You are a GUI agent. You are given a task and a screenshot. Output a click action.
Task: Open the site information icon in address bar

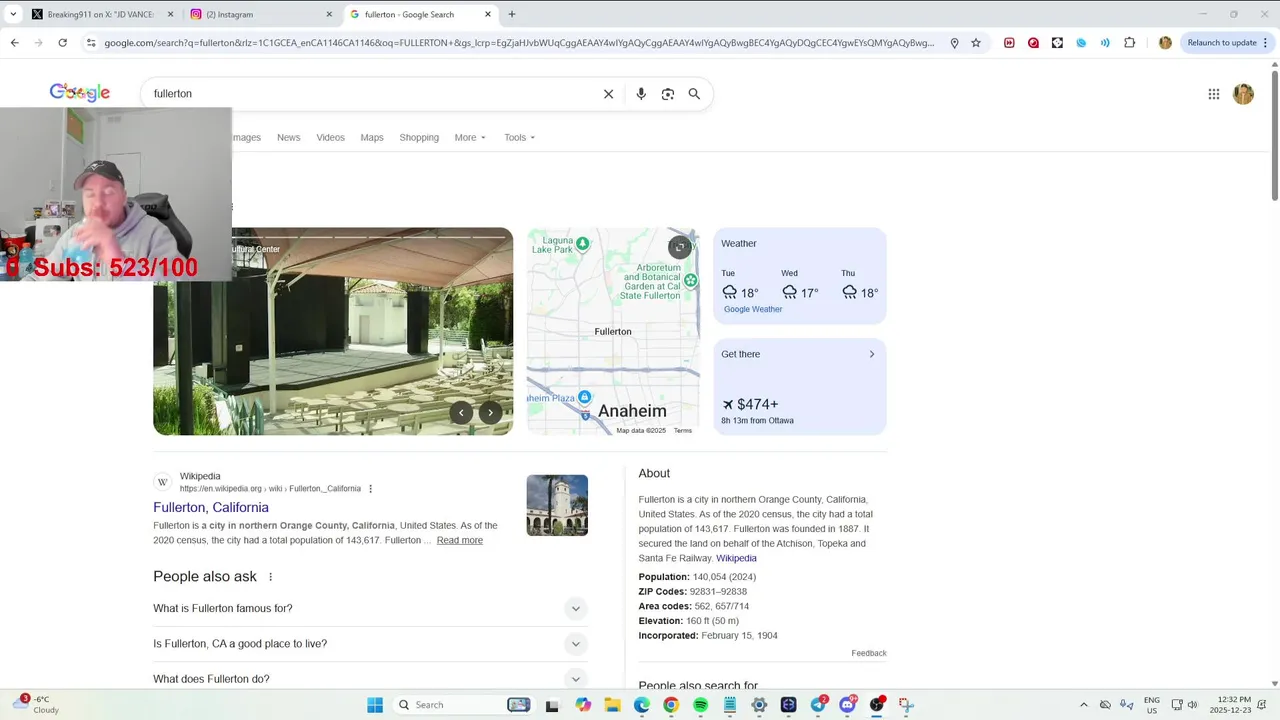[91, 43]
